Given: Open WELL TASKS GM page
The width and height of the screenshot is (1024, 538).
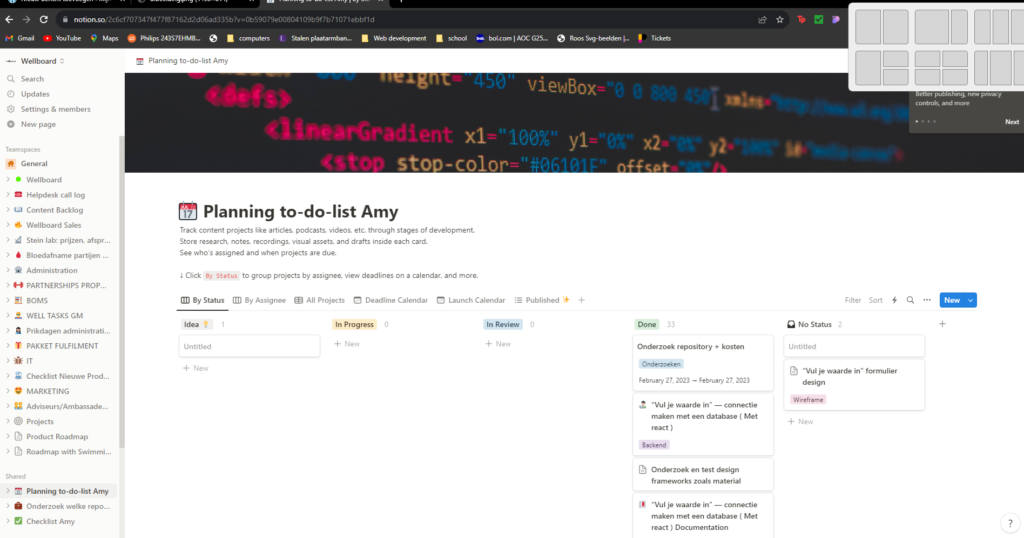Looking at the screenshot, I should click(54, 315).
